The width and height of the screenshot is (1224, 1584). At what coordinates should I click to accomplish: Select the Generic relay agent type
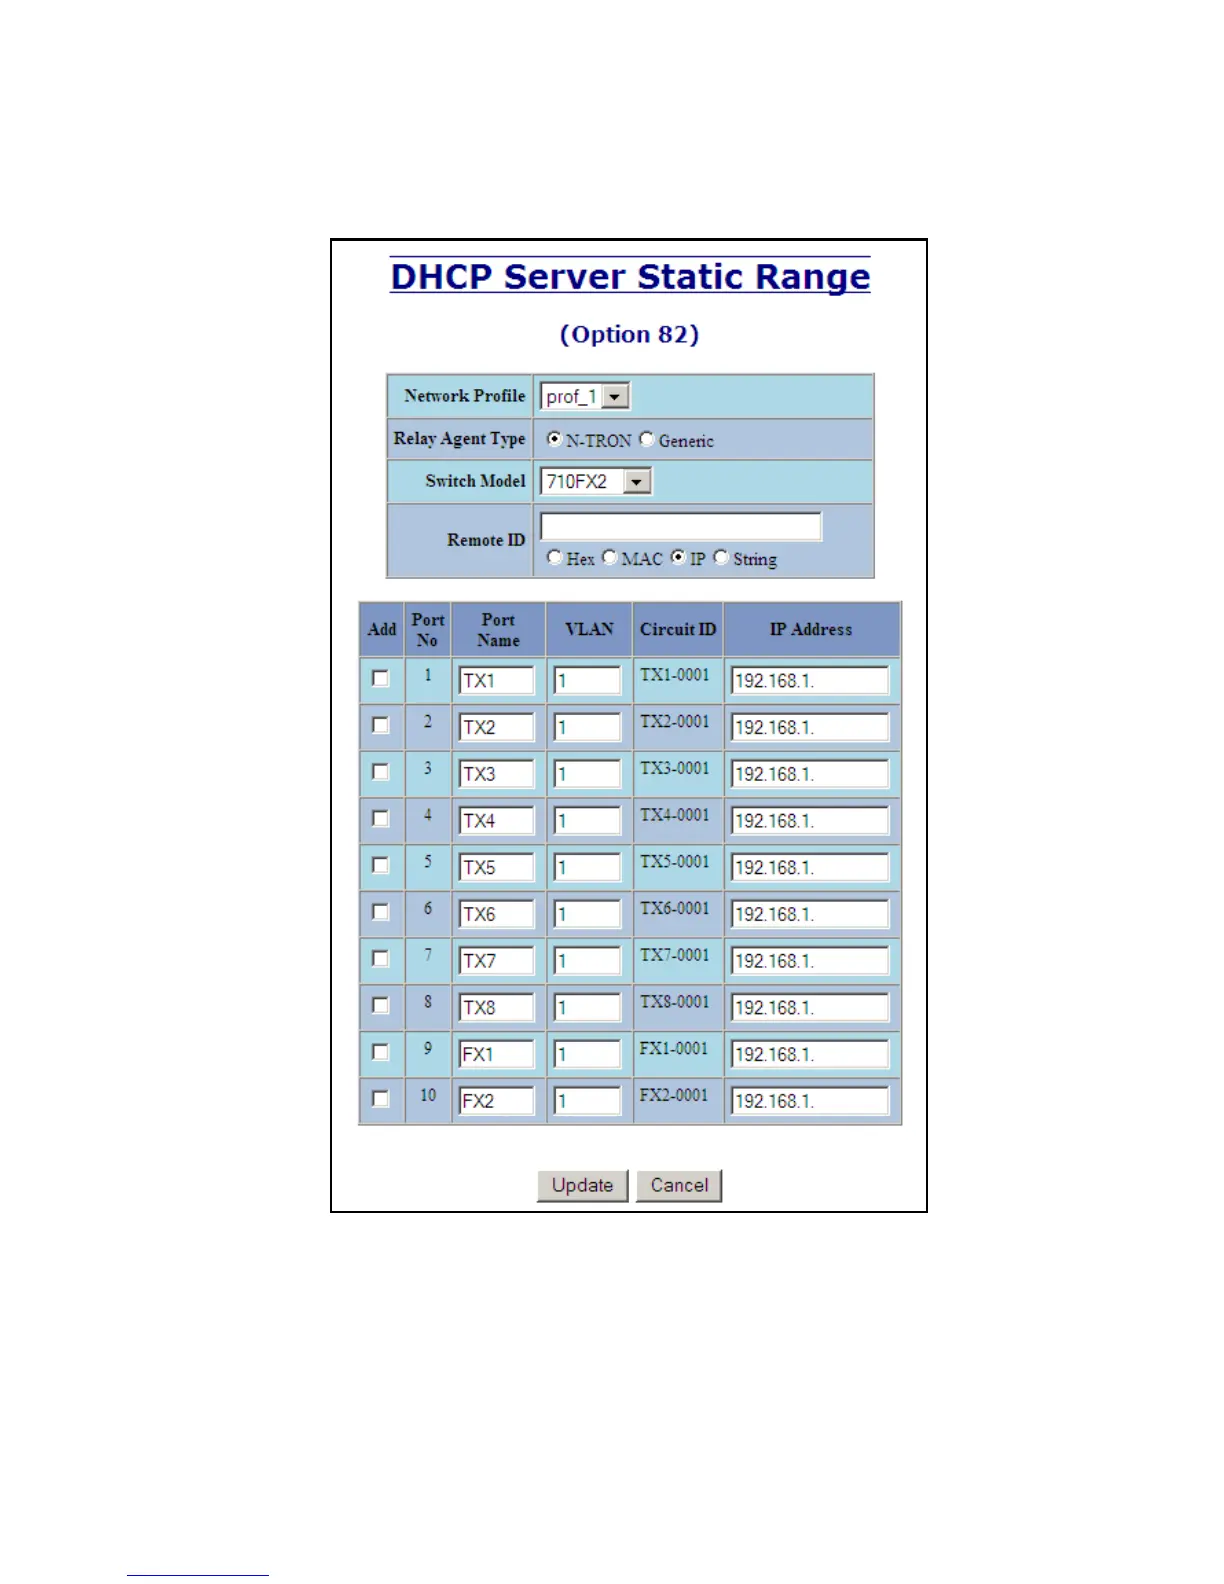pyautogui.click(x=647, y=439)
